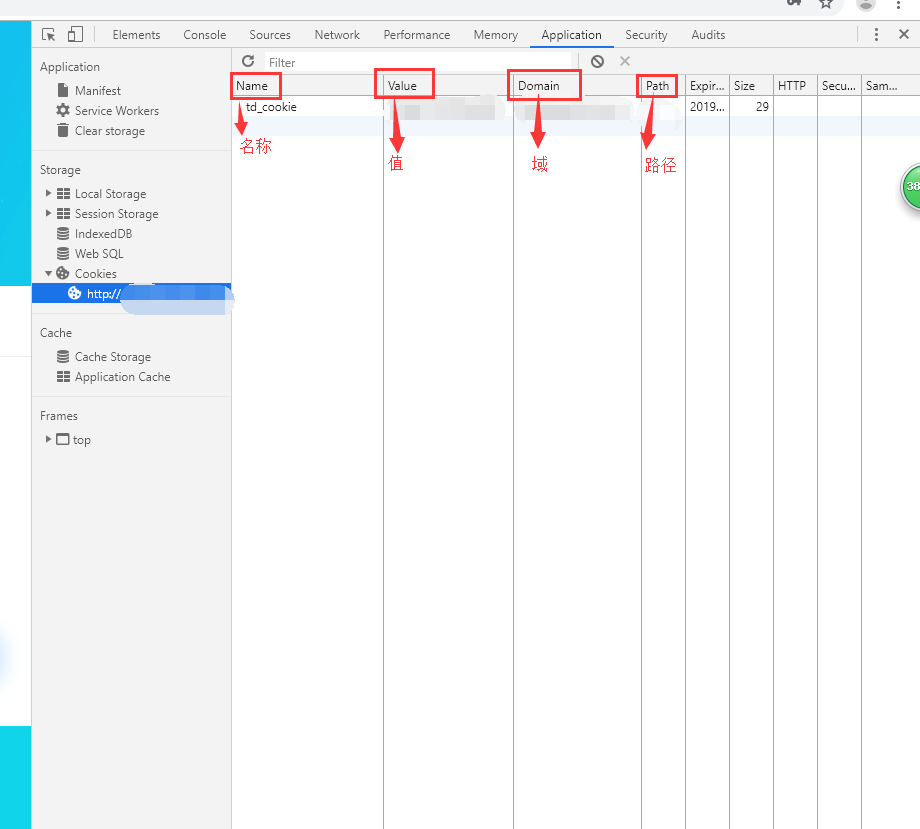Delete the selected cookie with the X icon
Image resolution: width=920 pixels, height=829 pixels.
tap(625, 61)
